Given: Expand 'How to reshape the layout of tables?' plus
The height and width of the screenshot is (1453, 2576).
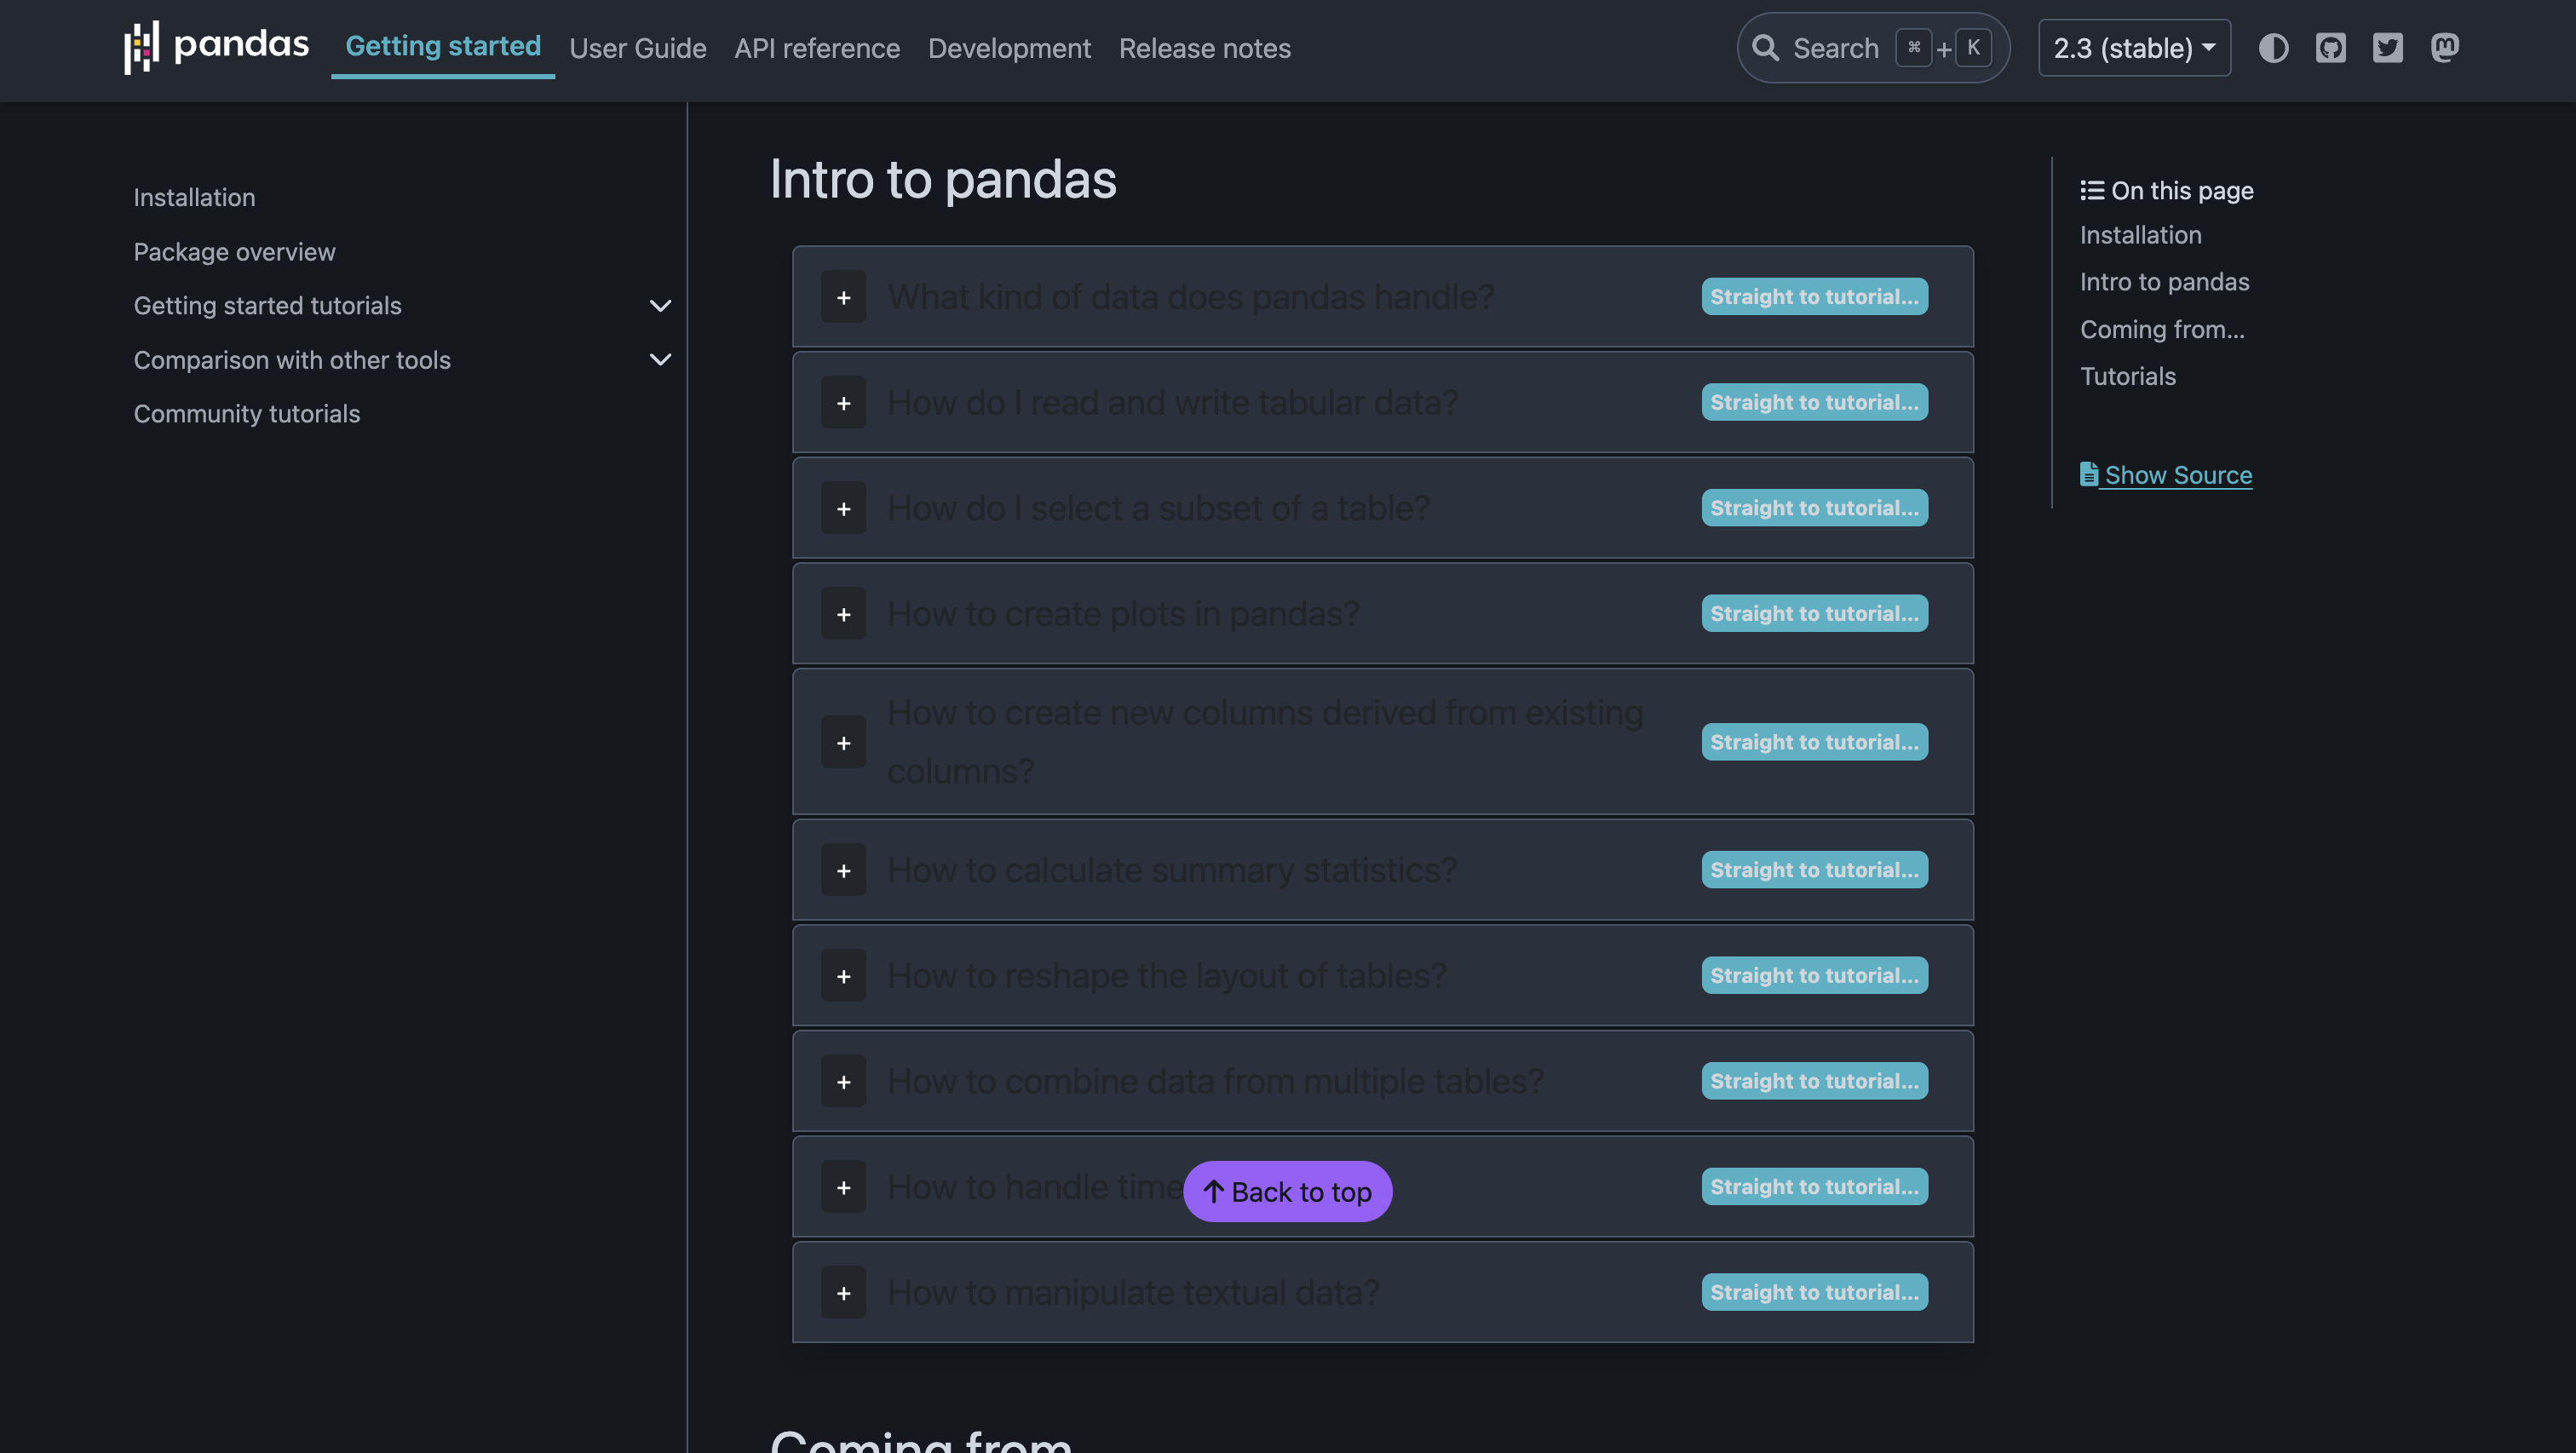Looking at the screenshot, I should (x=843, y=976).
